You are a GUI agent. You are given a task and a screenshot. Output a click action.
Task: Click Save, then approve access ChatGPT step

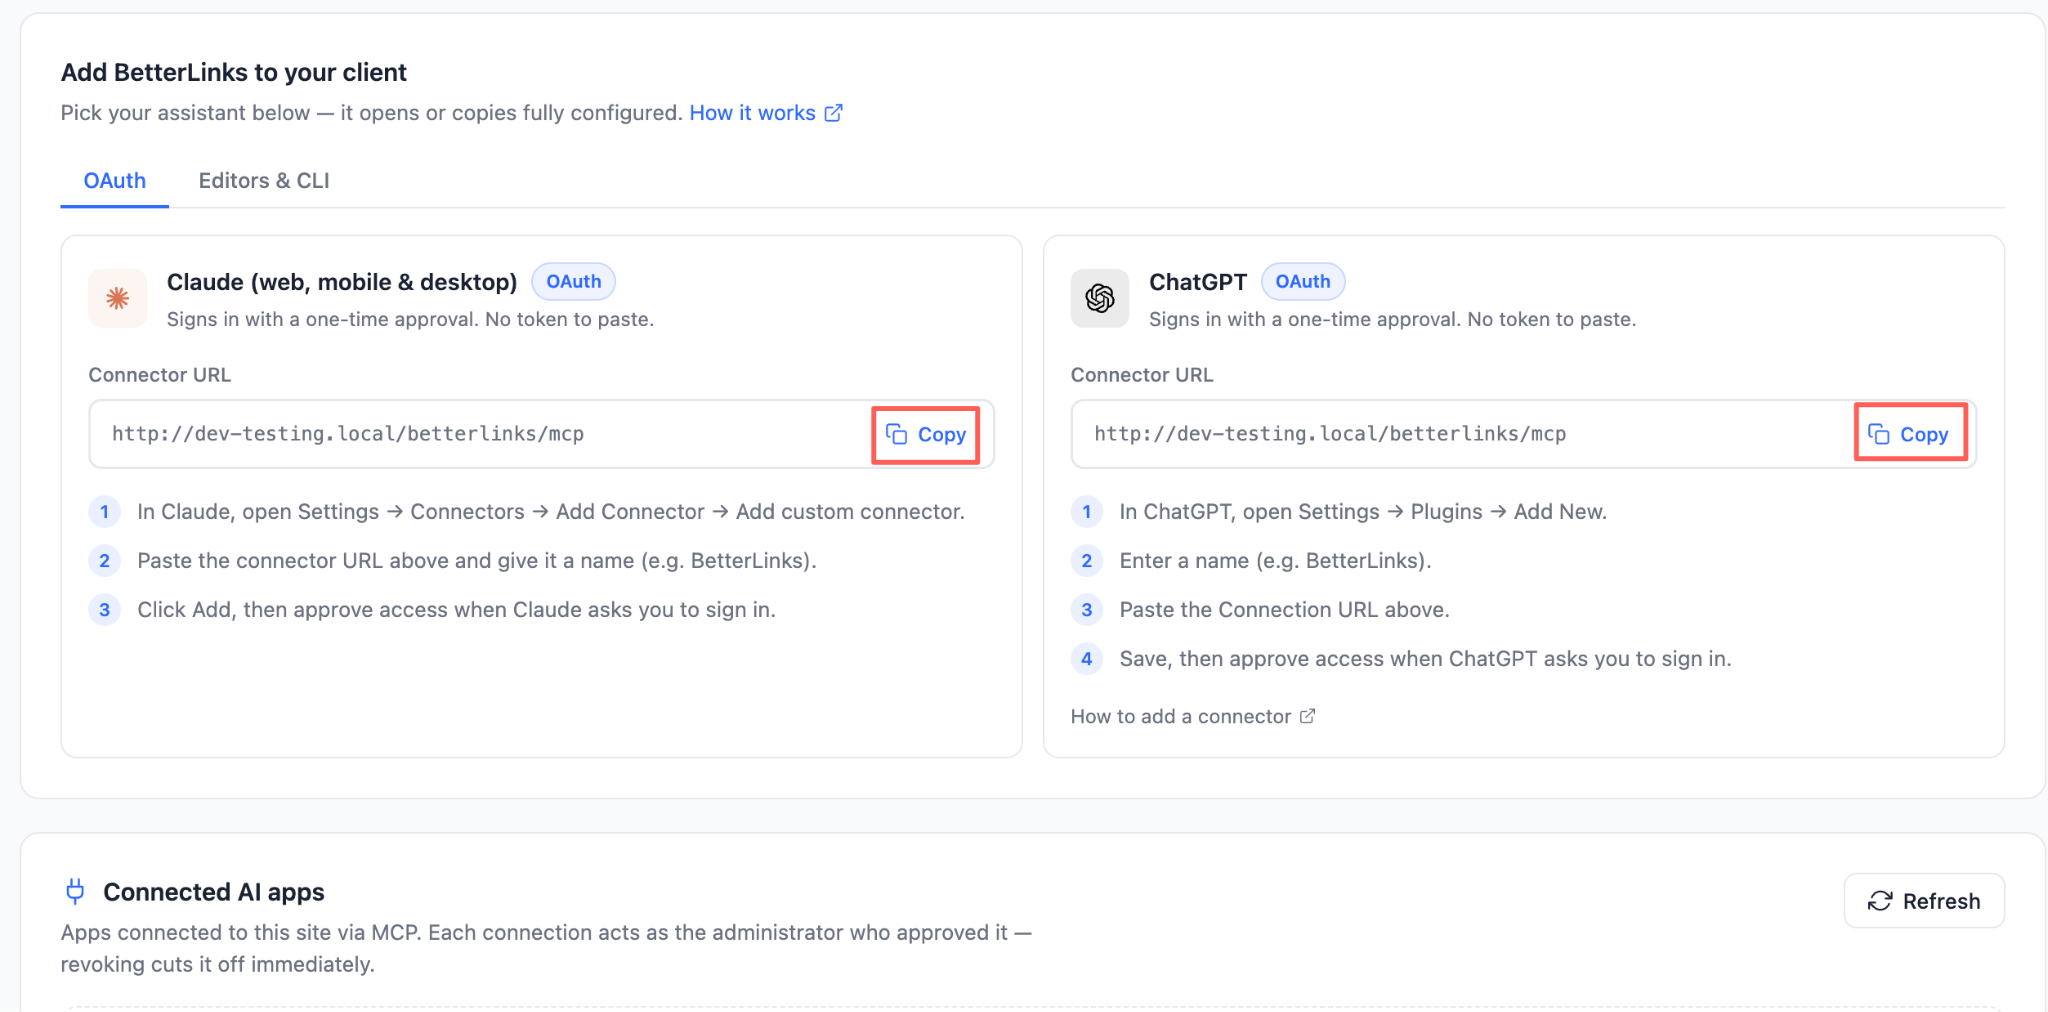click(x=1426, y=659)
